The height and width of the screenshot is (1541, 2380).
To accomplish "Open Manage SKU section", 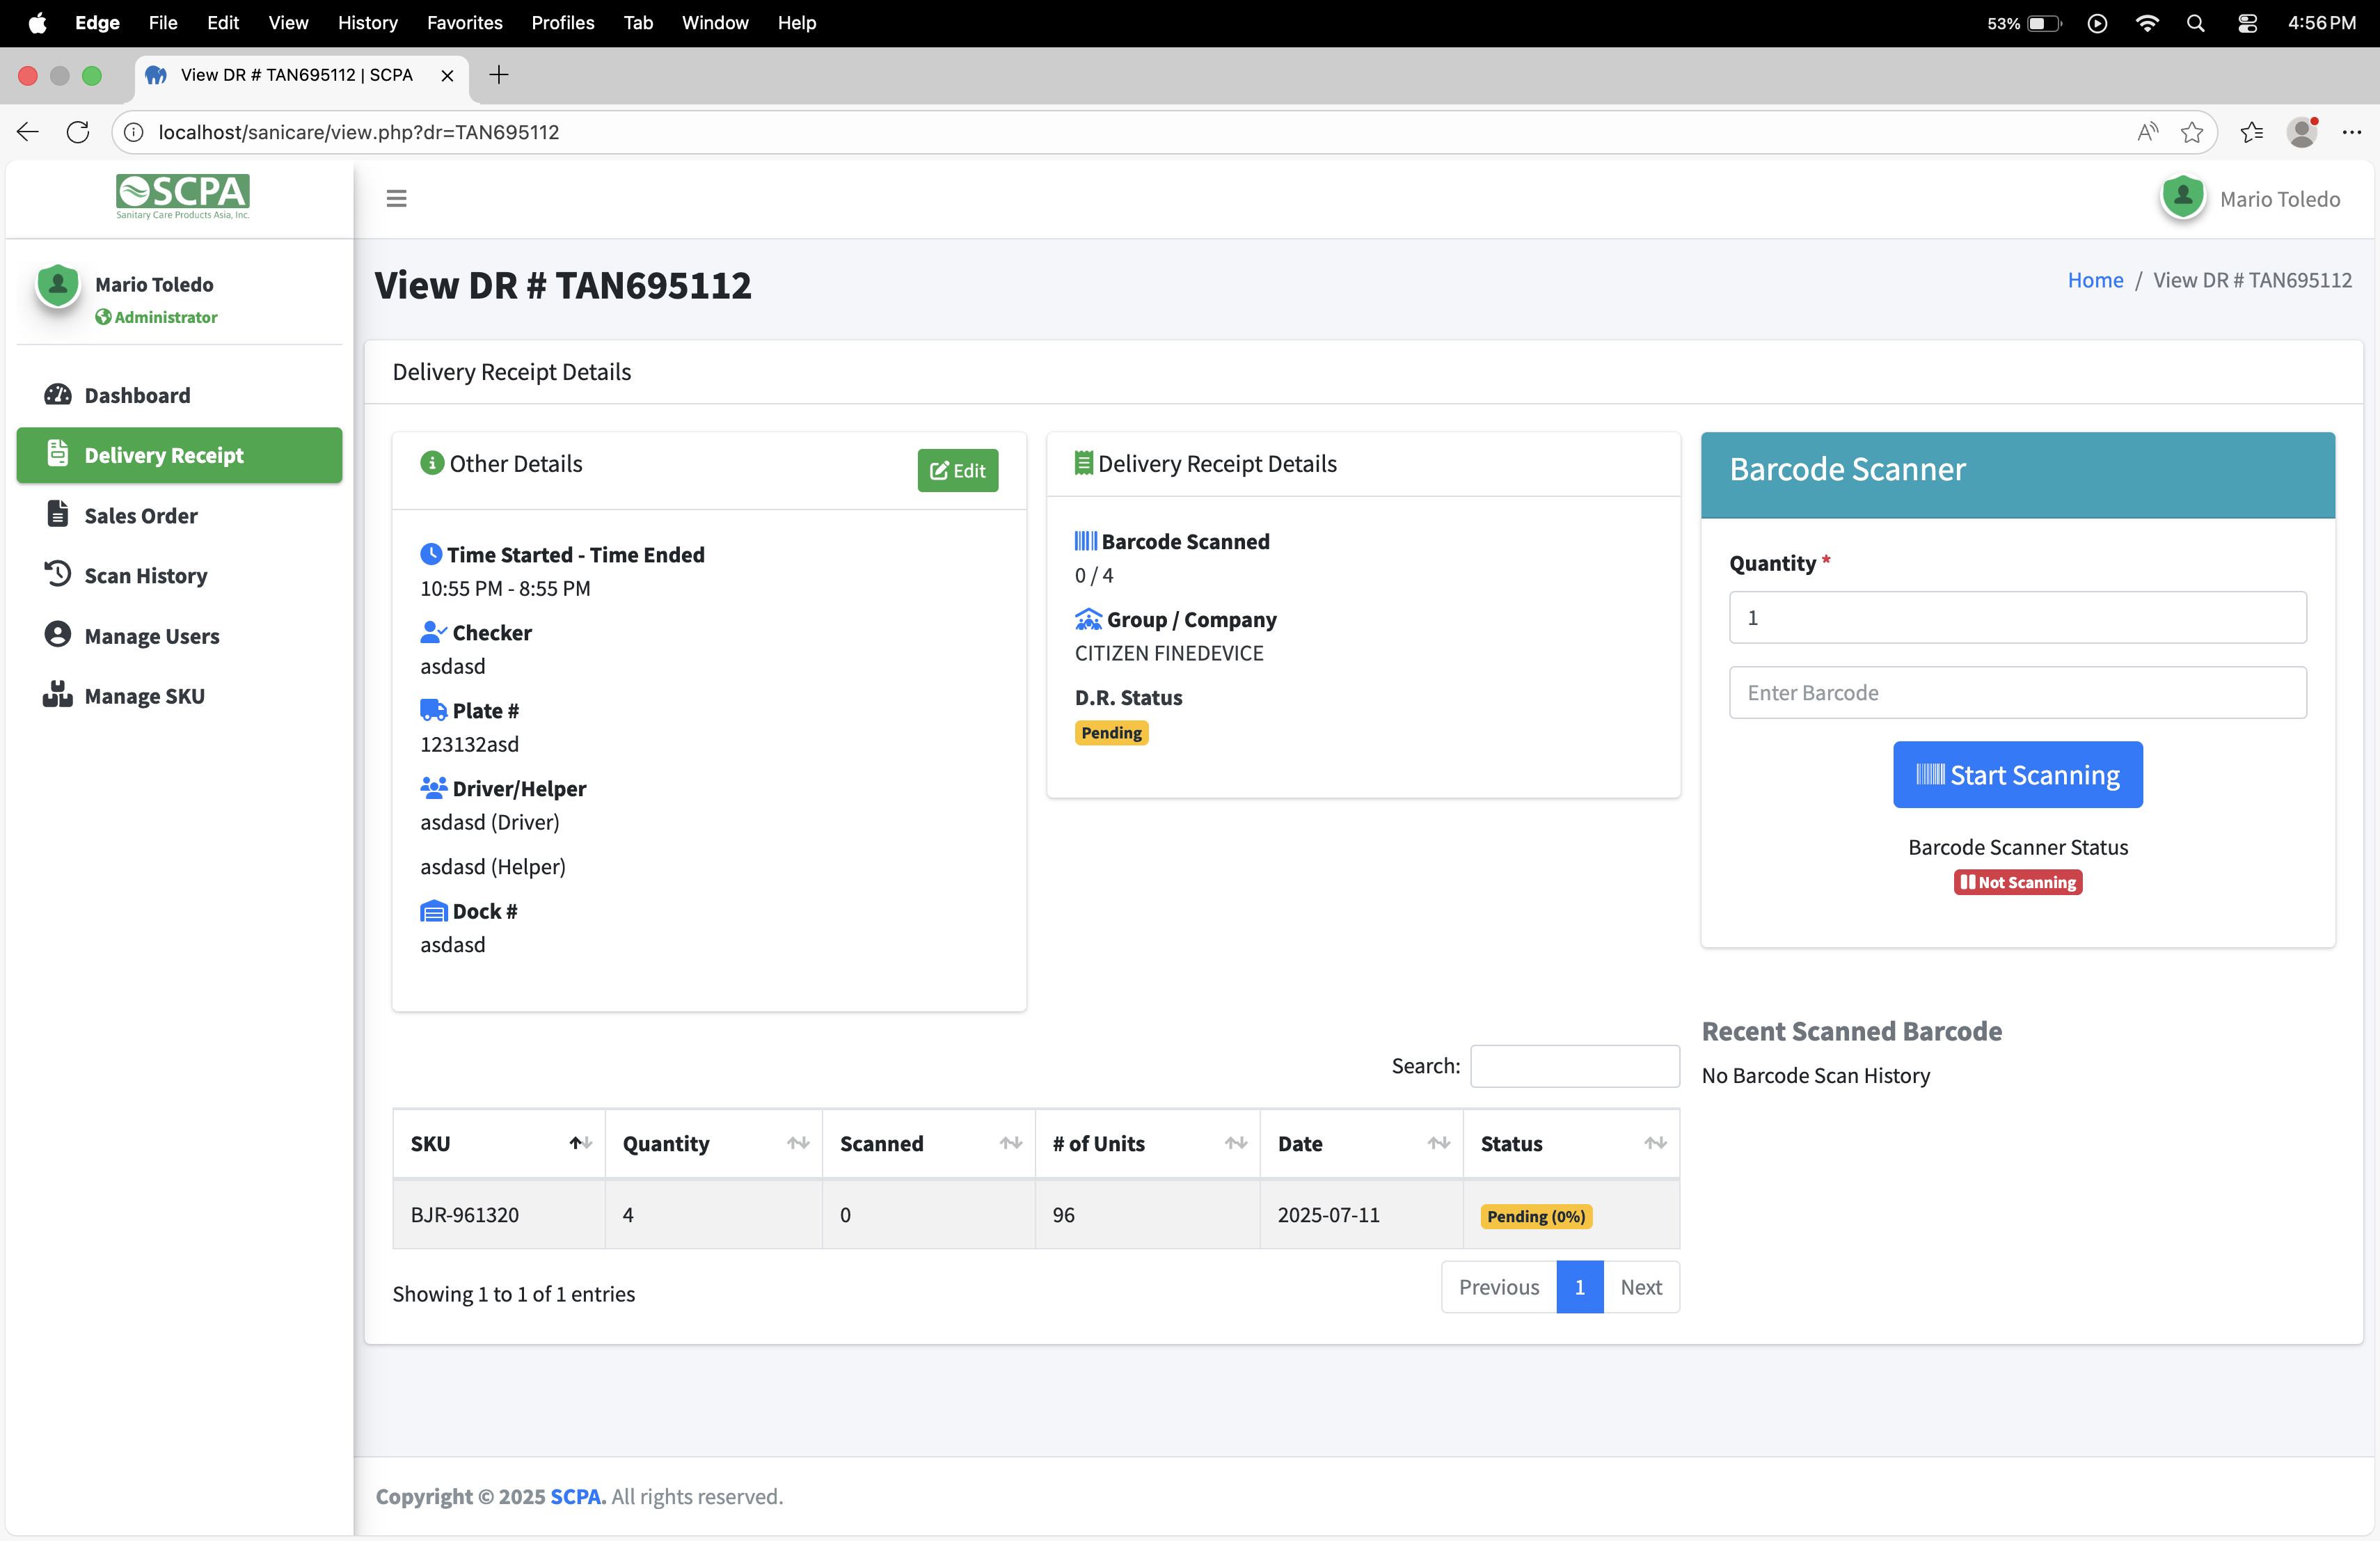I will pyautogui.click(x=144, y=695).
